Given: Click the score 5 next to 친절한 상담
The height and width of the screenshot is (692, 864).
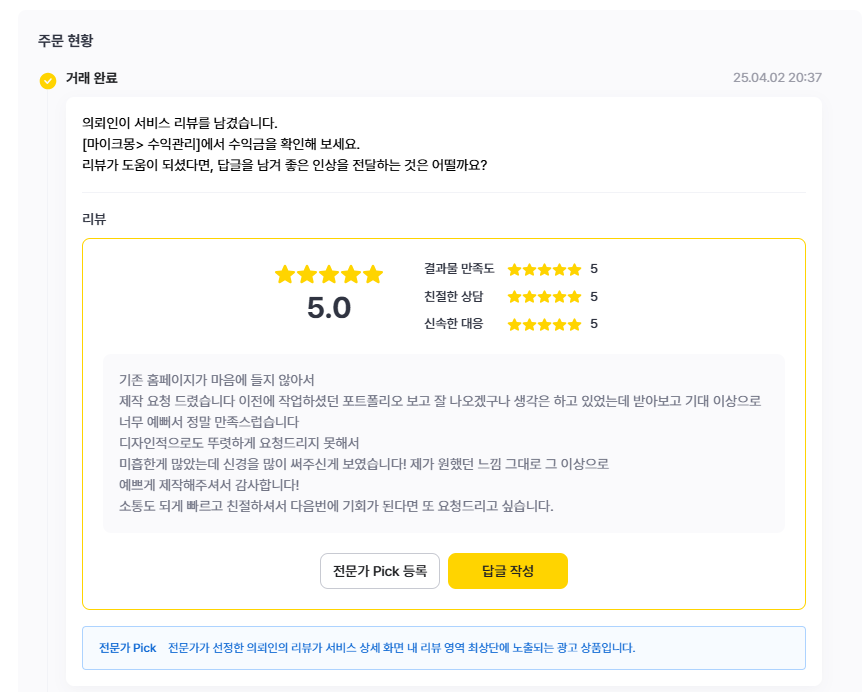Looking at the screenshot, I should coord(594,297).
